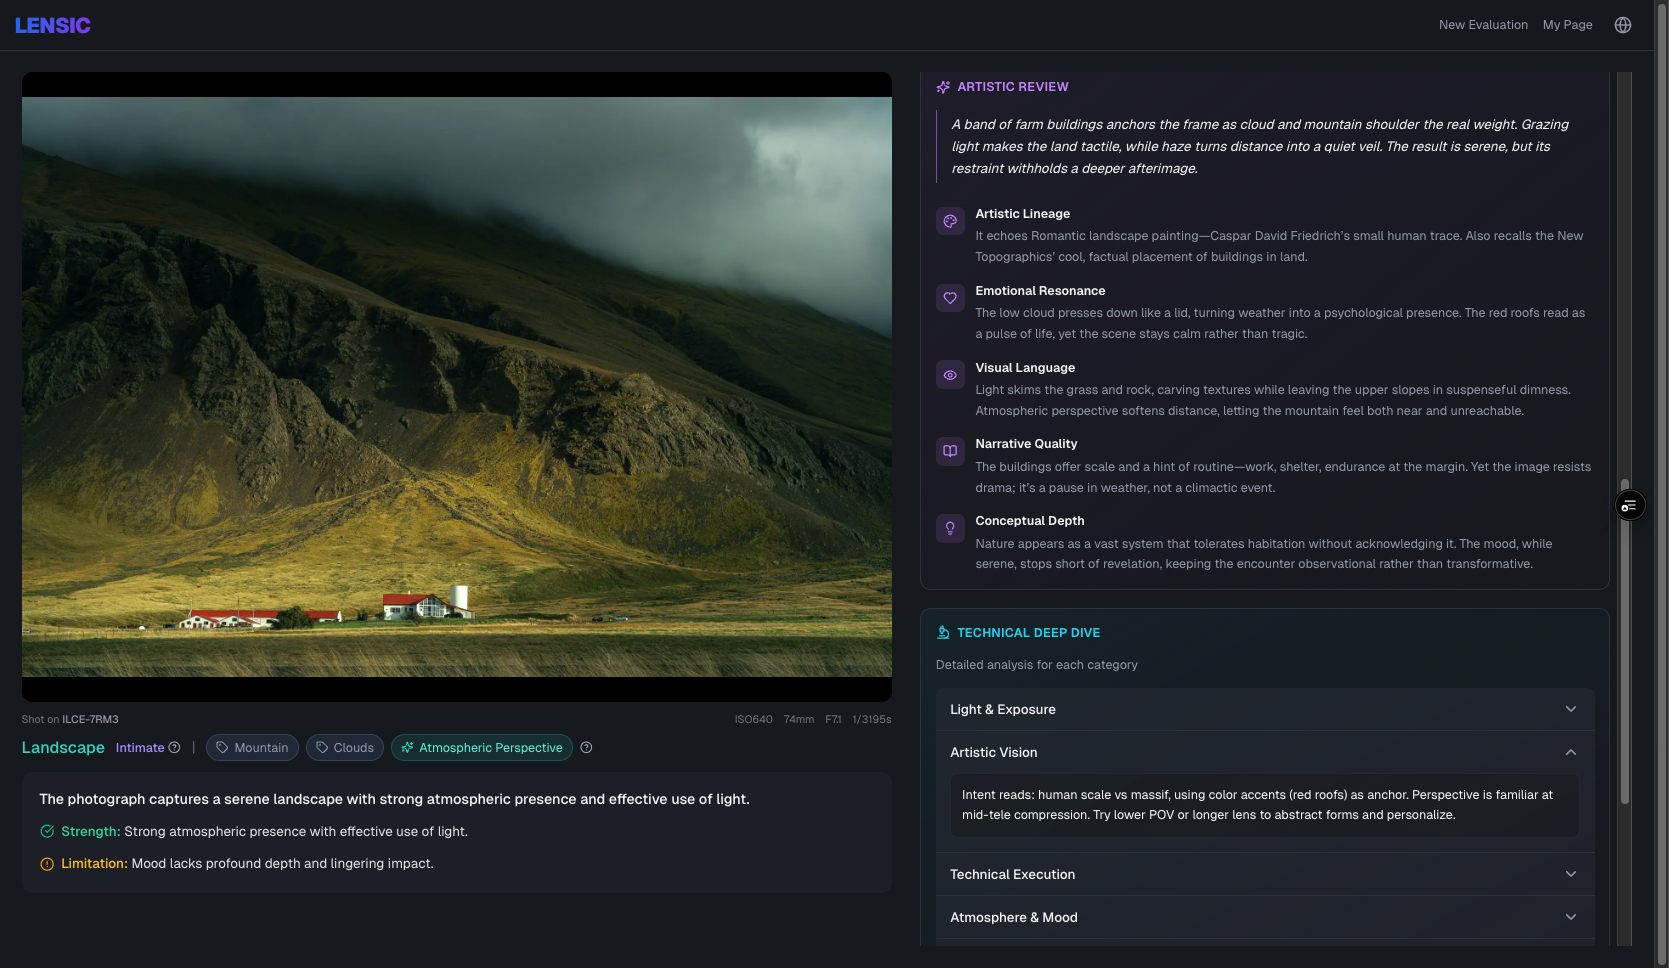Click the LENSIC logo
The height and width of the screenshot is (968, 1669).
click(x=53, y=25)
